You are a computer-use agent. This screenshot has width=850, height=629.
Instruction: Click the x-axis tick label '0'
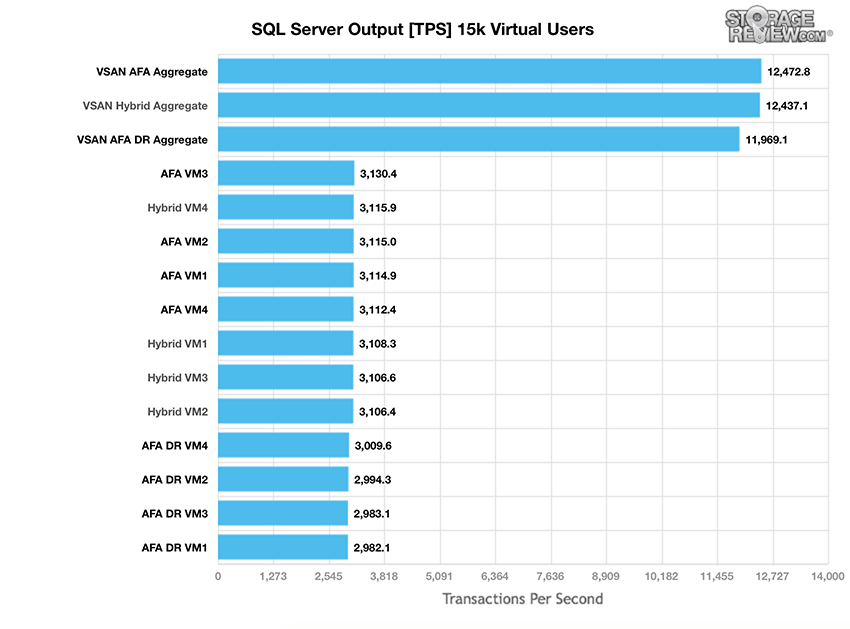[218, 576]
